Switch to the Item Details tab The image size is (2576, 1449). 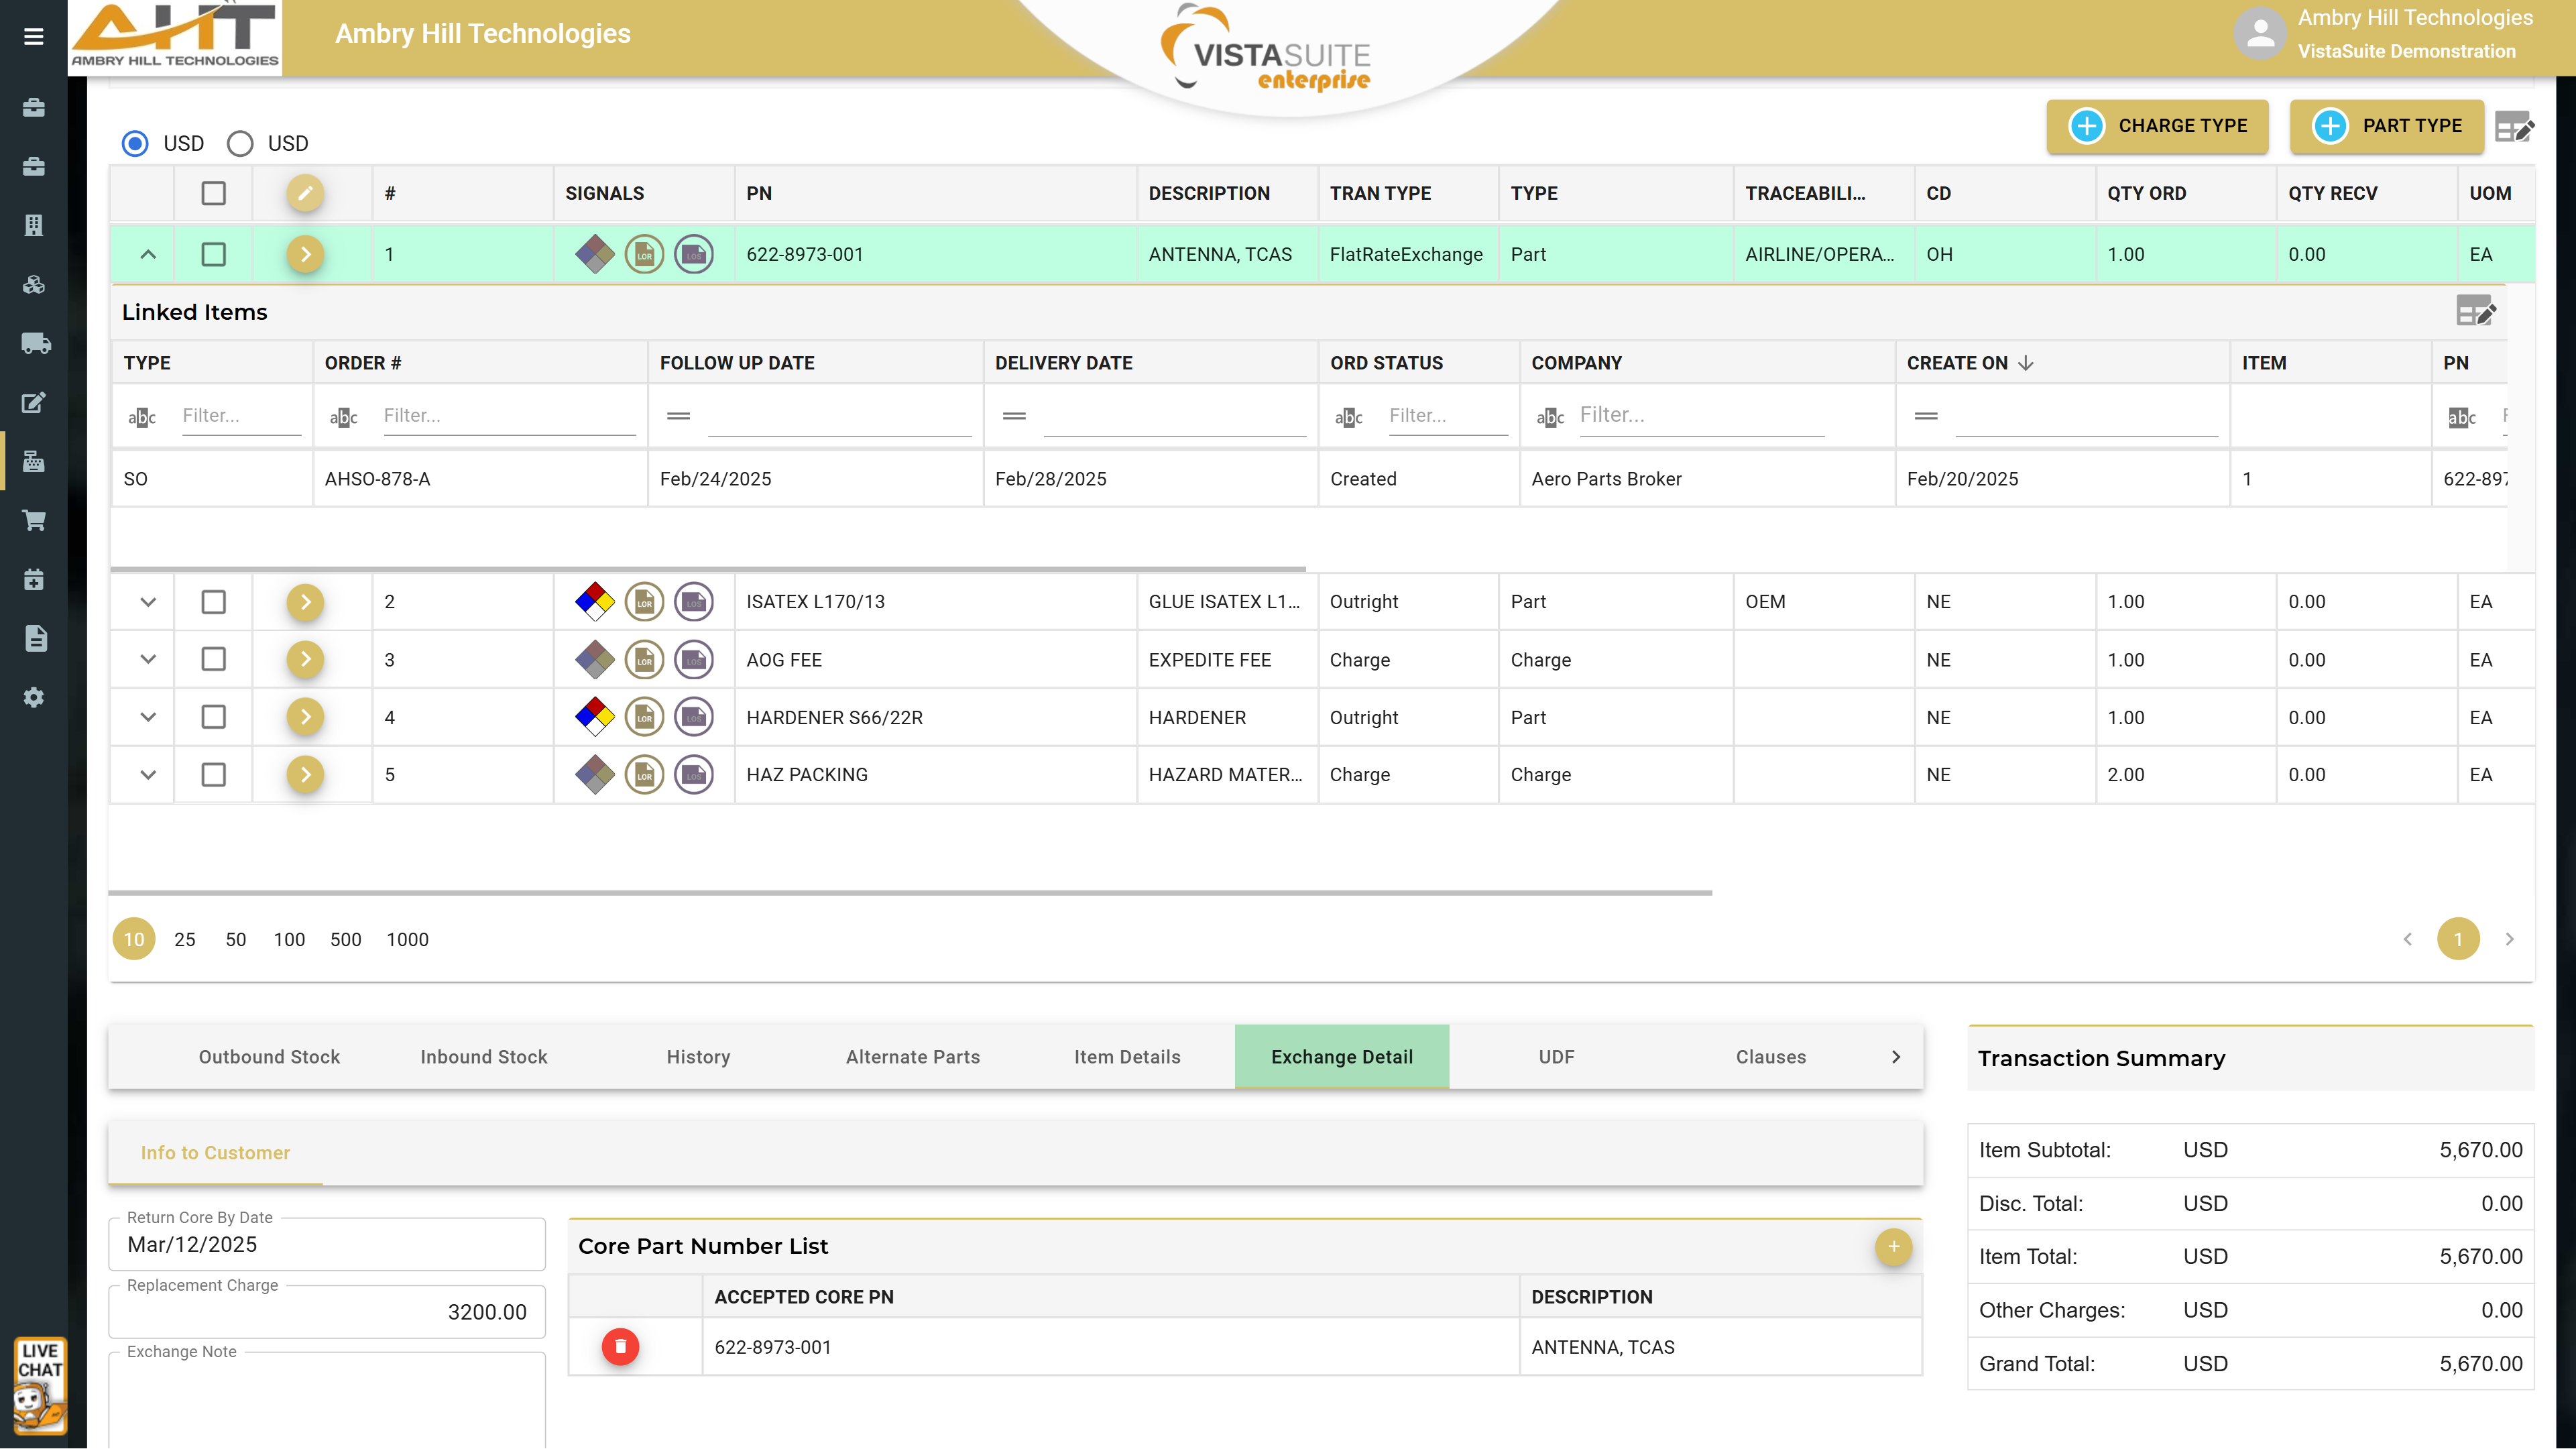pyautogui.click(x=1127, y=1057)
